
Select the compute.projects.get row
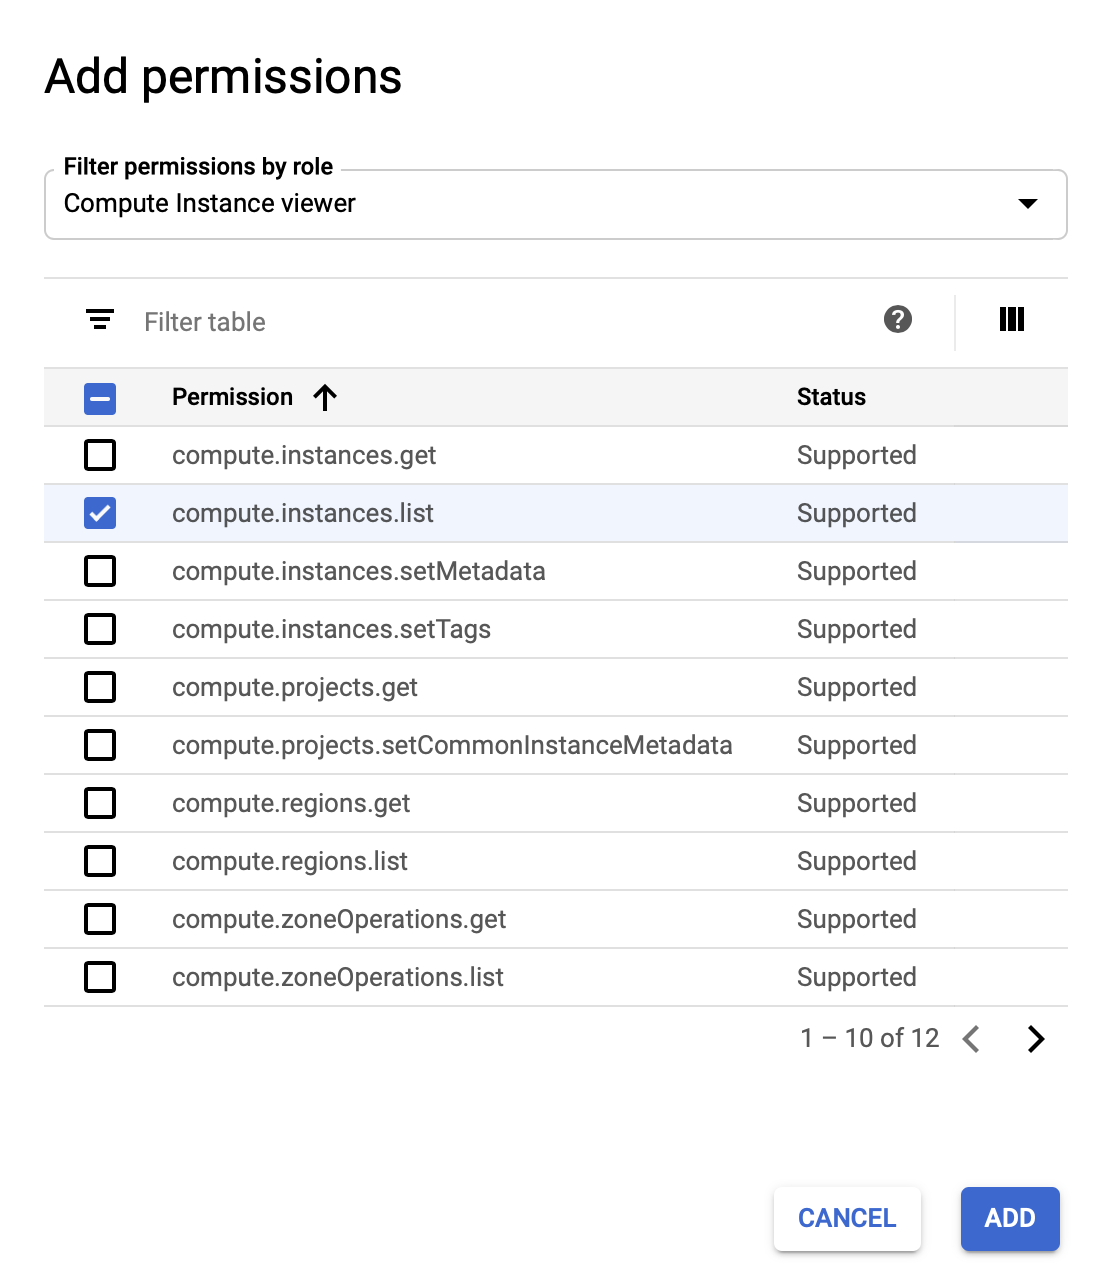pyautogui.click(x=295, y=688)
